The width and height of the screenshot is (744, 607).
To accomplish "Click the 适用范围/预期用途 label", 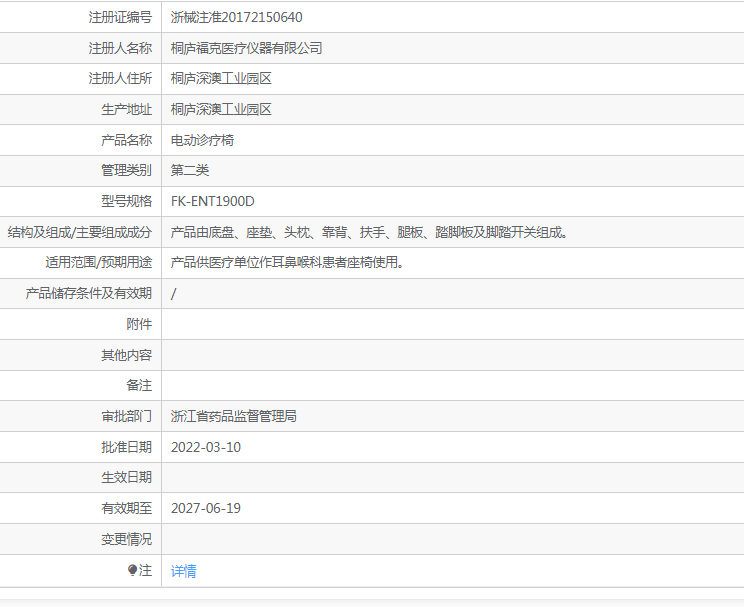I will pos(99,262).
